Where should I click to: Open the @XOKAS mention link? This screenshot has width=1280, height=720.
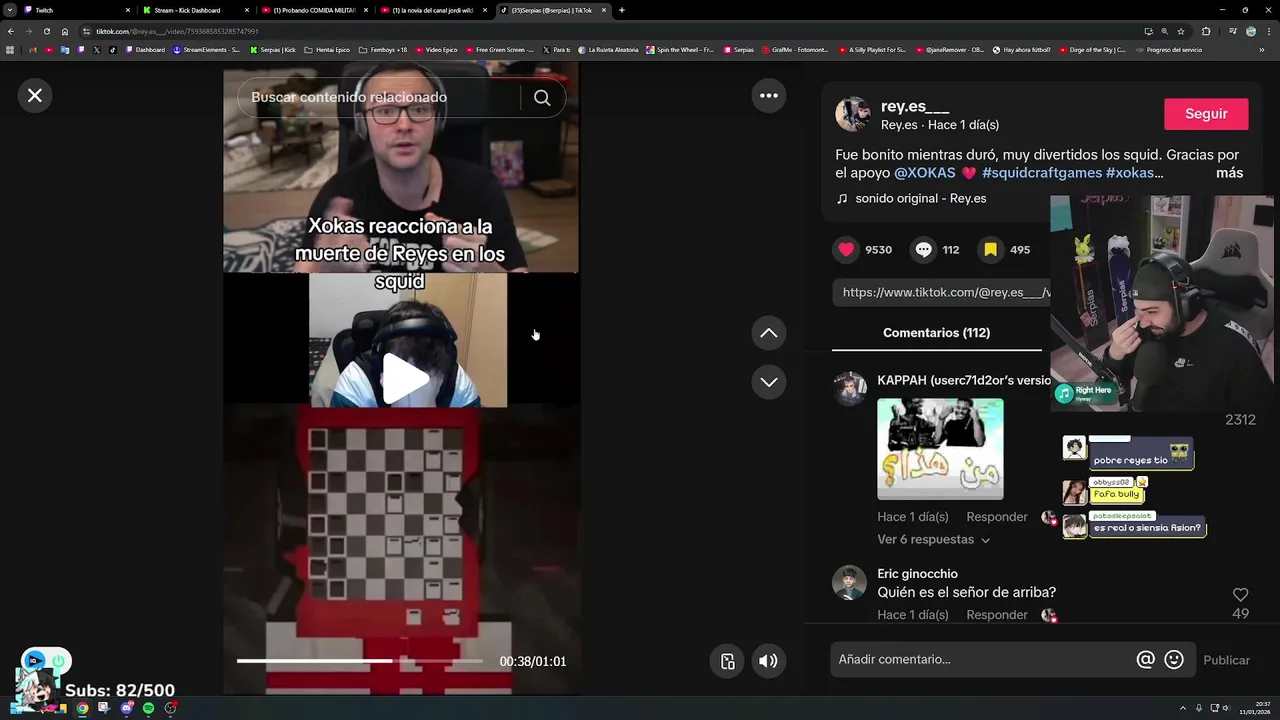925,173
